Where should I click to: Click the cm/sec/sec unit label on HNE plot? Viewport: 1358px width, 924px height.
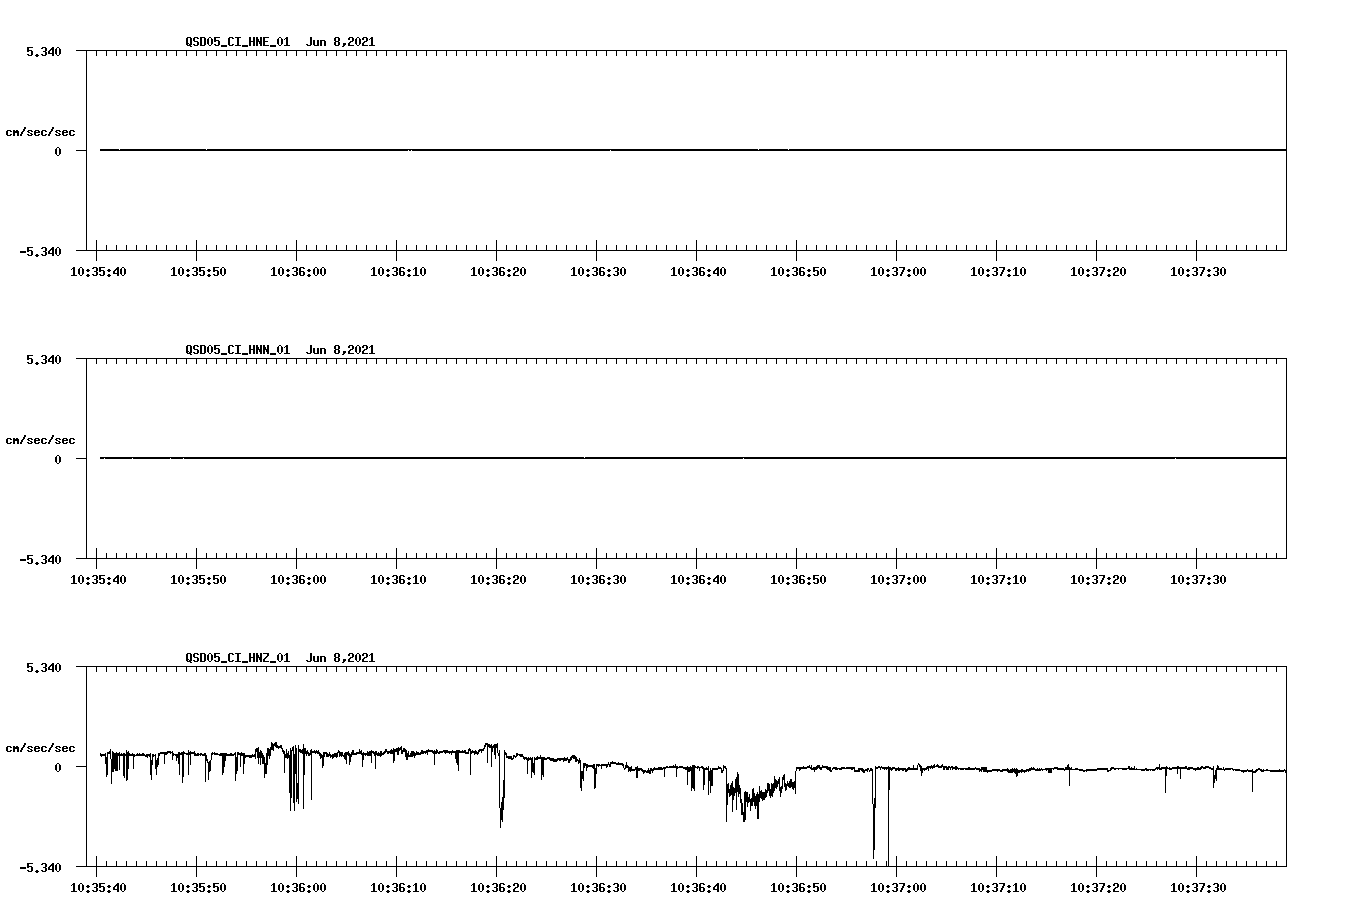(40, 132)
